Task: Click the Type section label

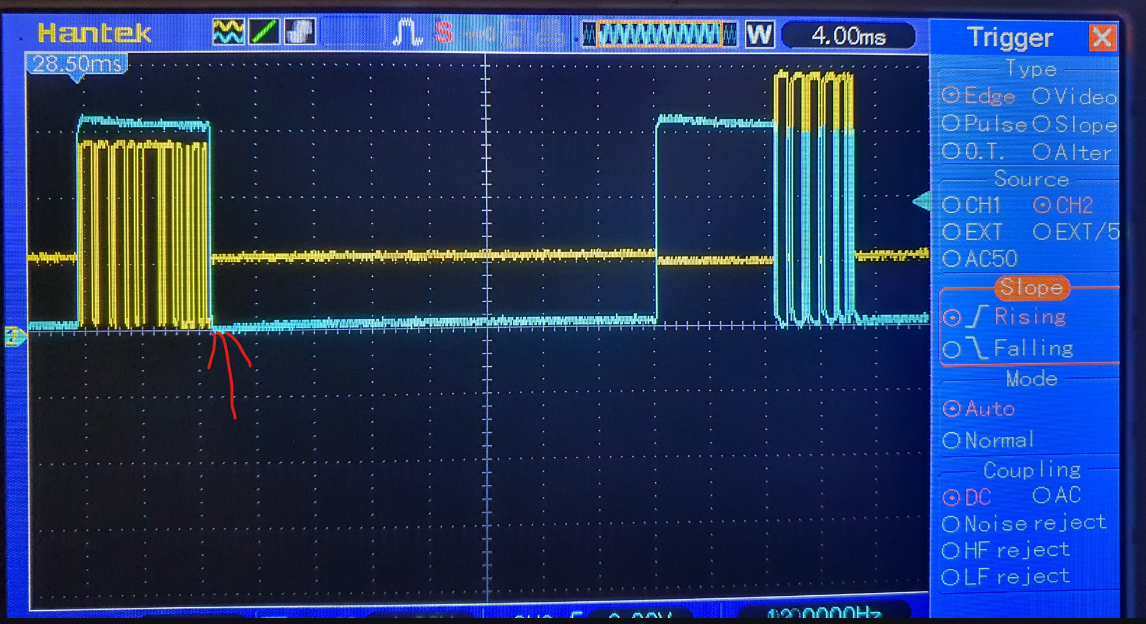Action: (x=1031, y=69)
